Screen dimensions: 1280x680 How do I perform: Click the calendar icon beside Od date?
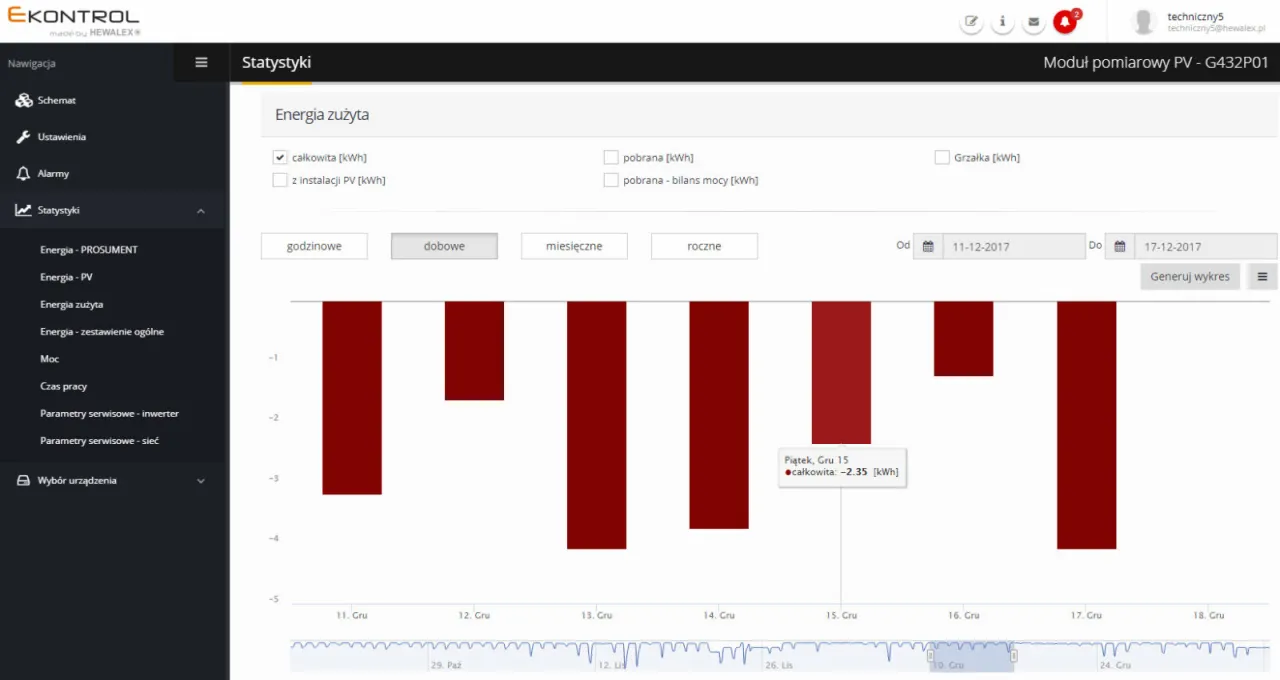(x=928, y=246)
